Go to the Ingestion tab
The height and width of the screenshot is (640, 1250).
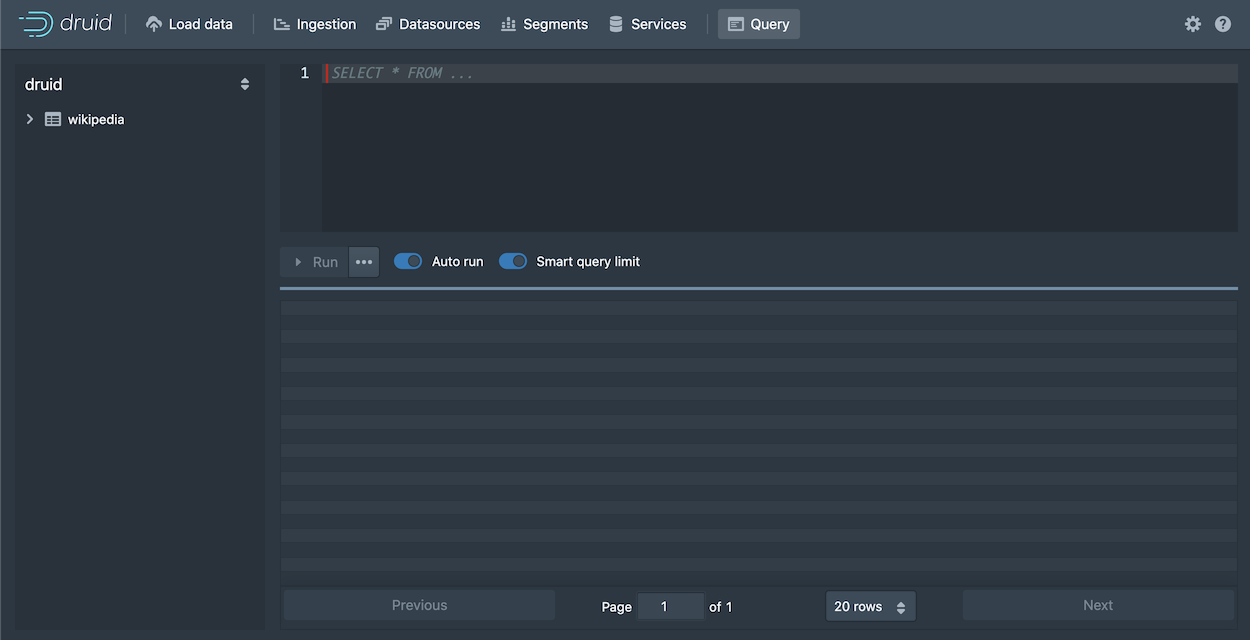pos(315,24)
